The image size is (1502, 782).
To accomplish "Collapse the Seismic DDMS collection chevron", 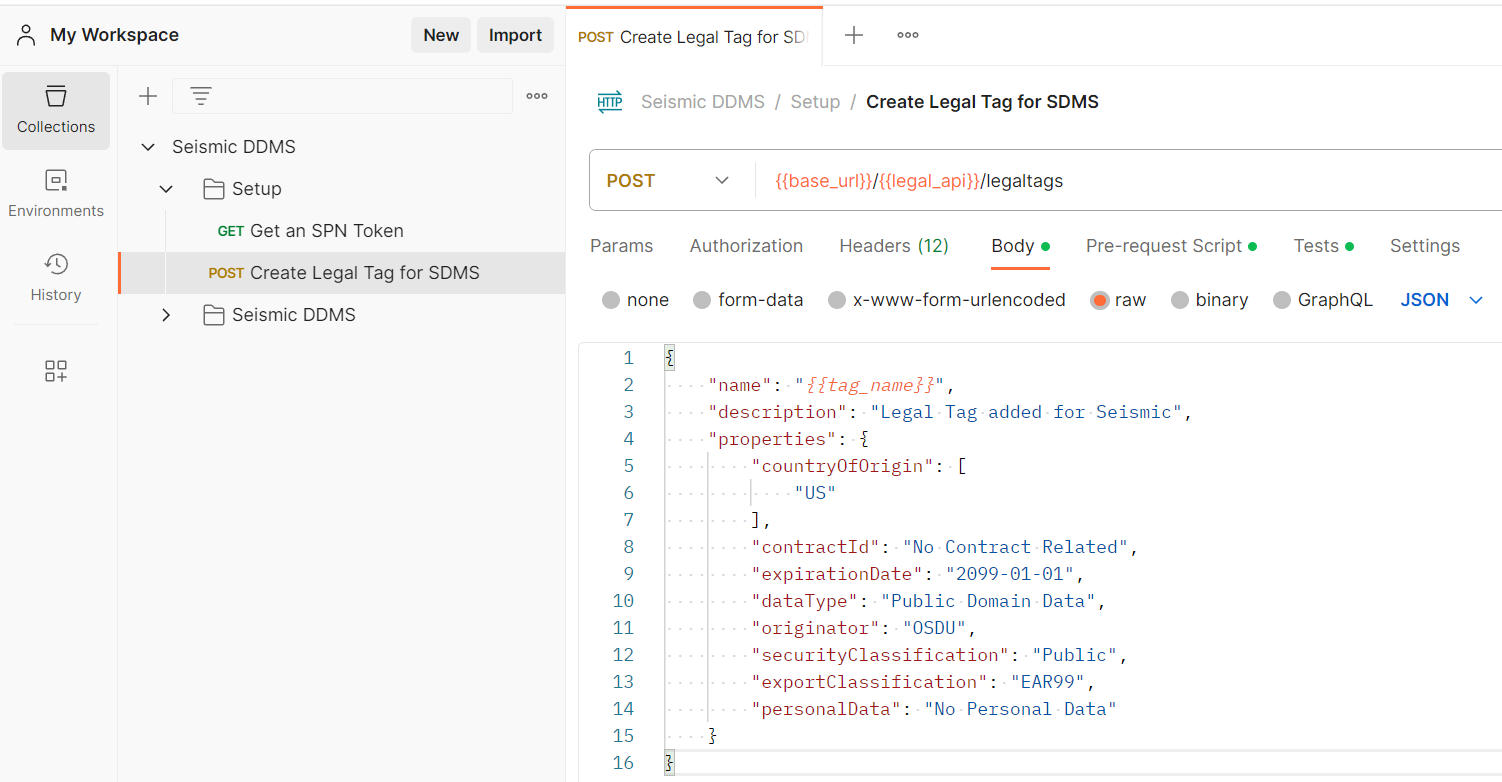I will click(x=148, y=147).
